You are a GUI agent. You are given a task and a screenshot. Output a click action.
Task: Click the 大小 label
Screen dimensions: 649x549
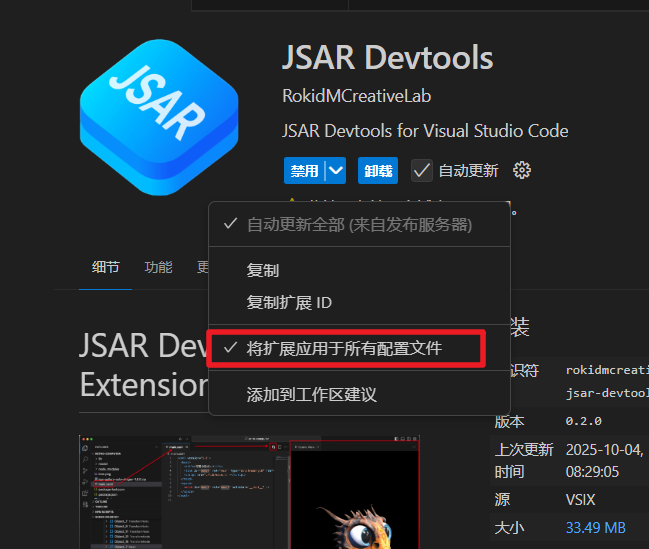[509, 528]
